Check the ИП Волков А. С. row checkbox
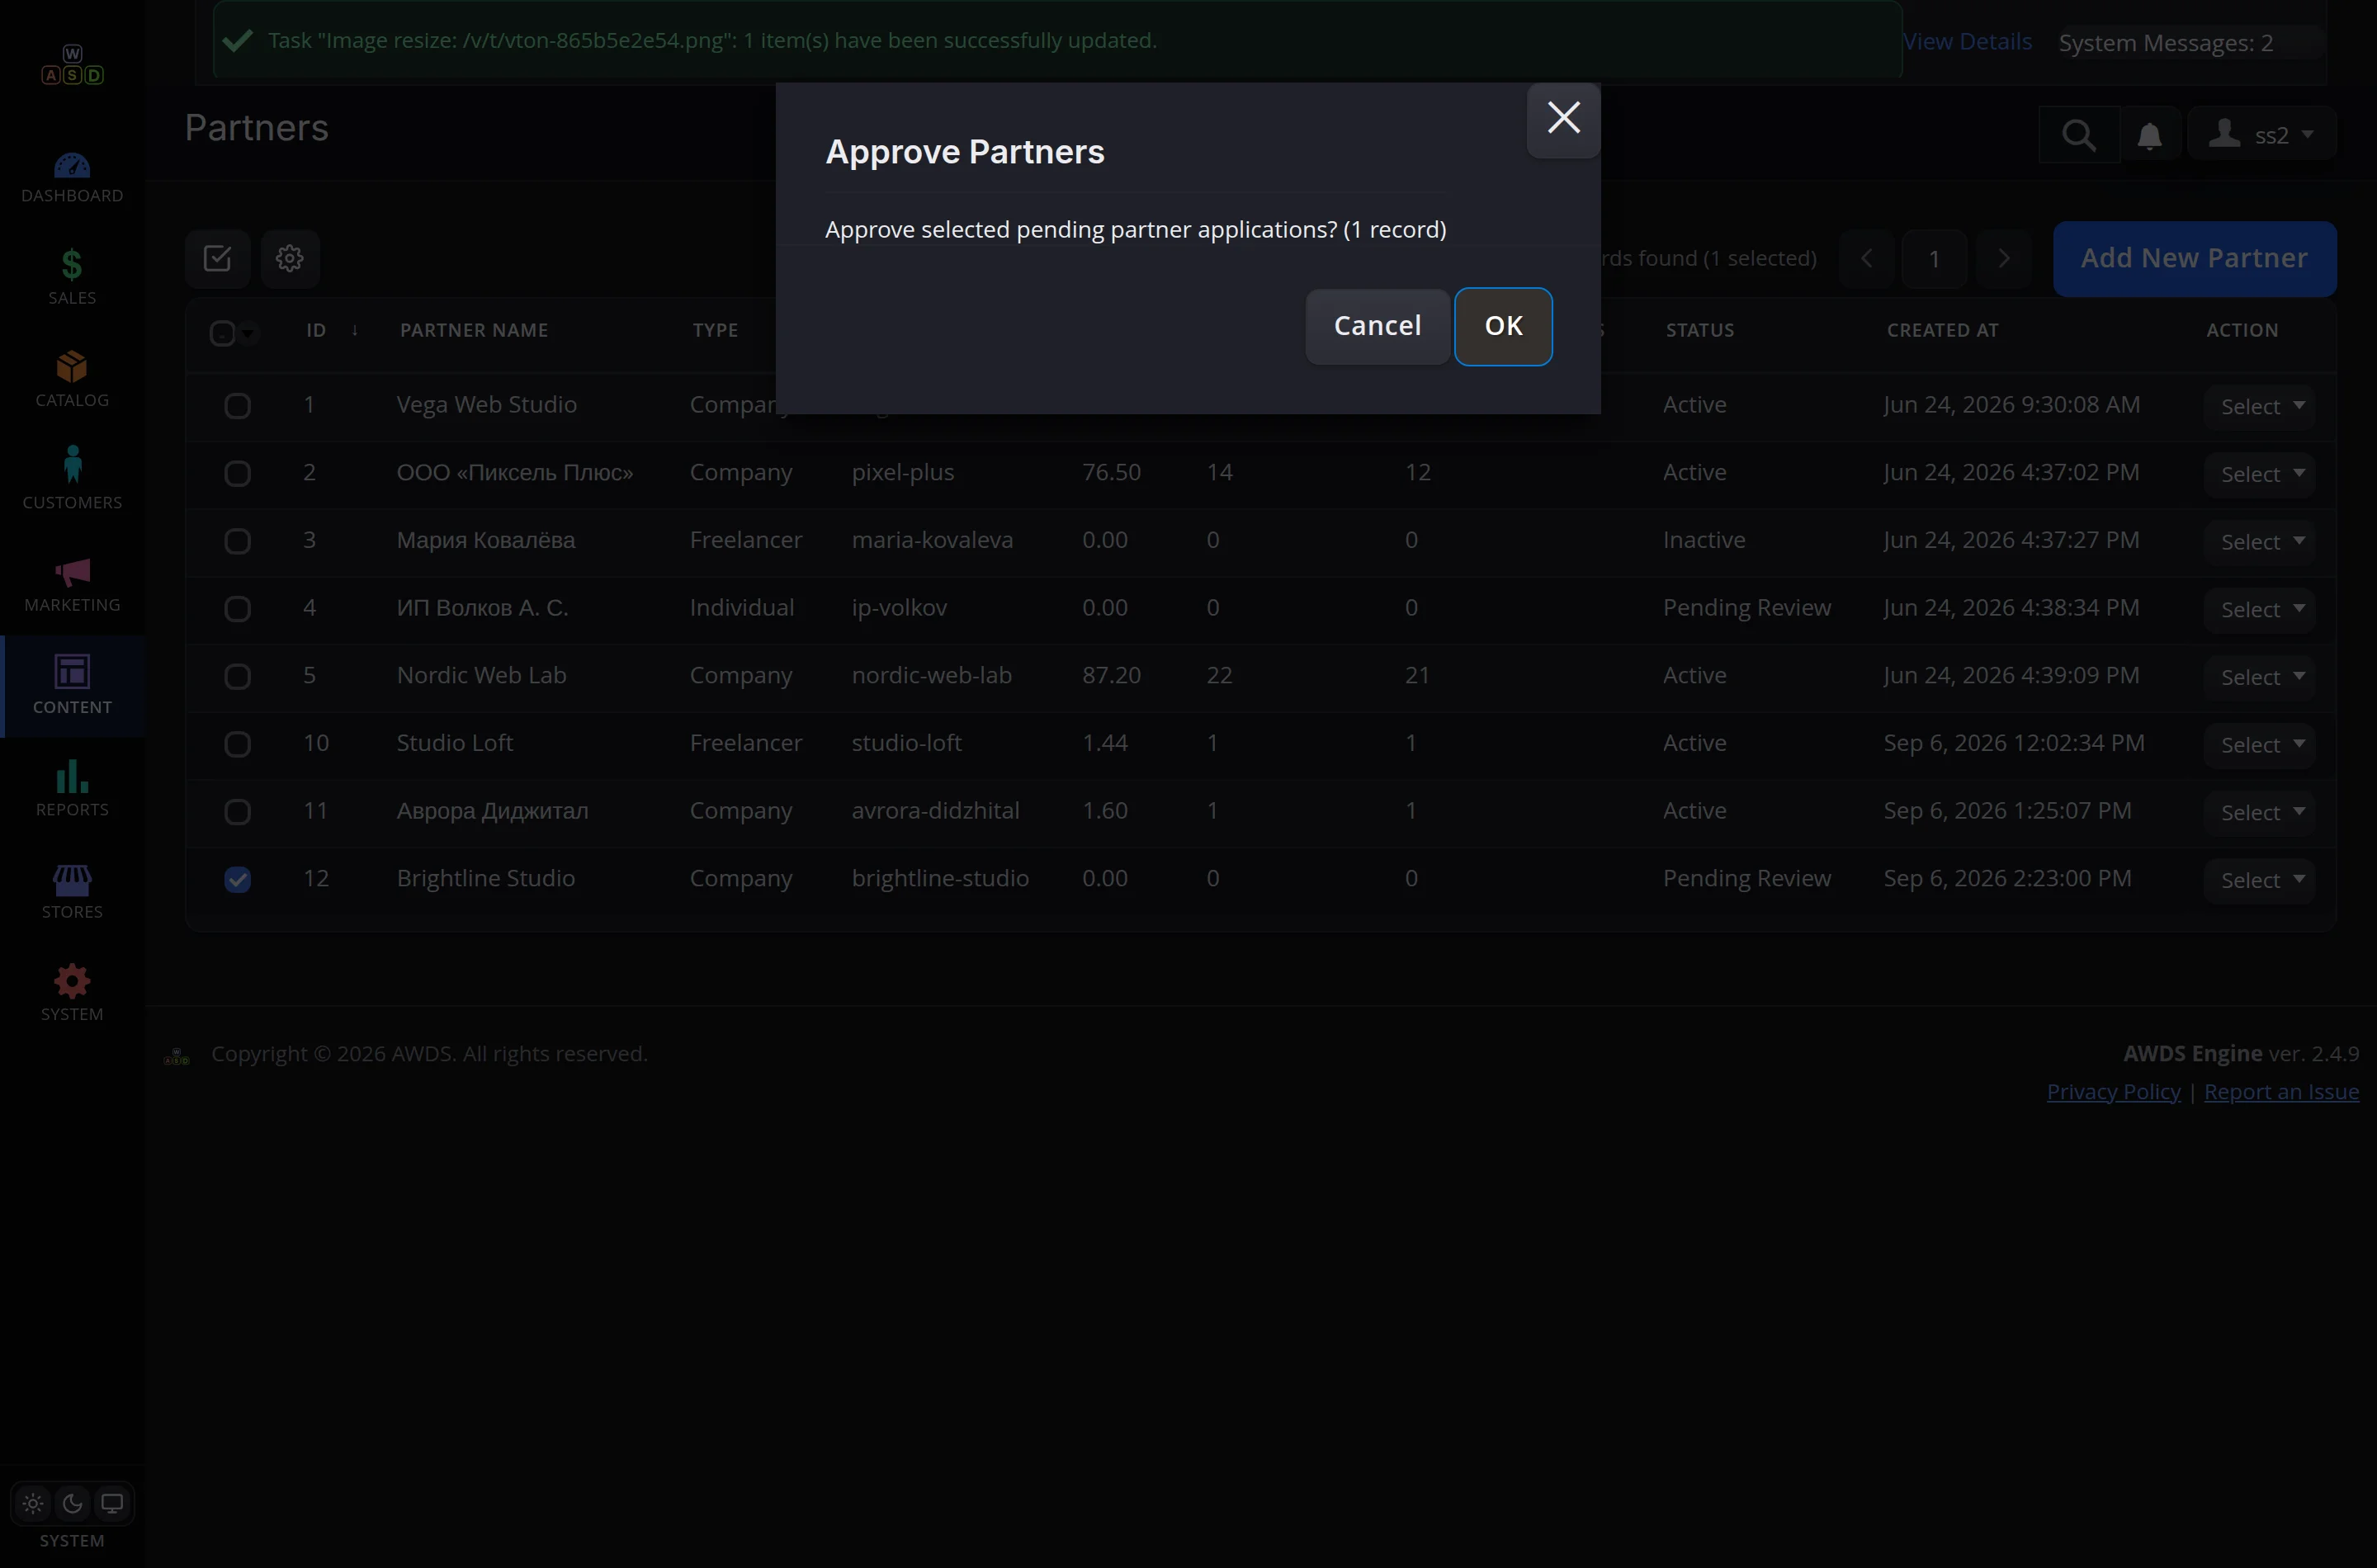Viewport: 2377px width, 1568px height. click(x=237, y=609)
